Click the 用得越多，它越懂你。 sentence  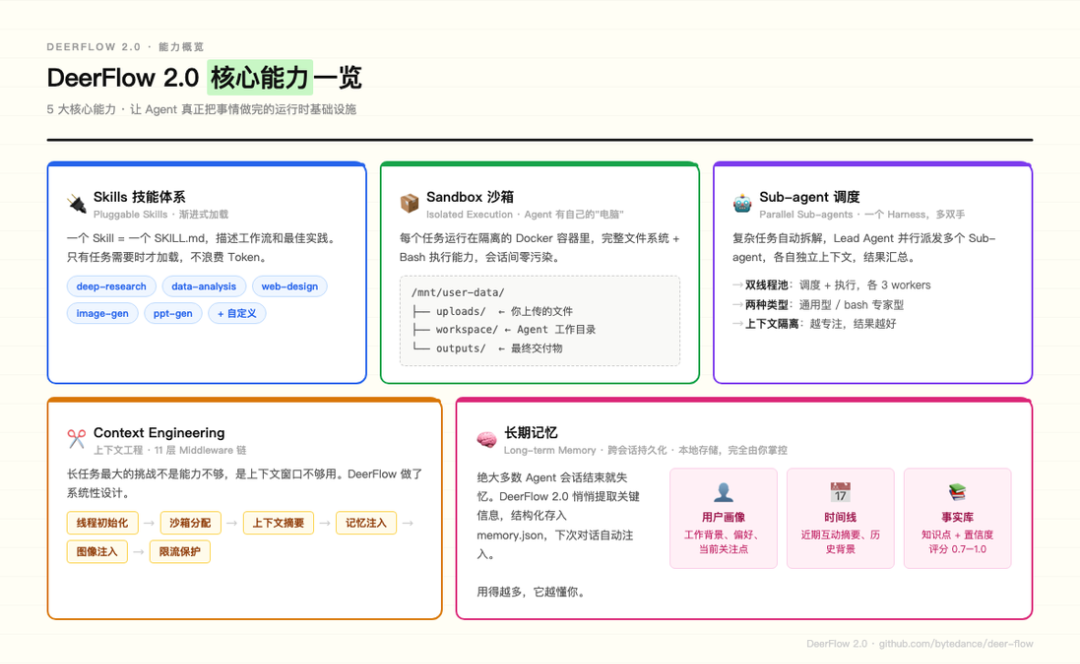[x=531, y=592]
